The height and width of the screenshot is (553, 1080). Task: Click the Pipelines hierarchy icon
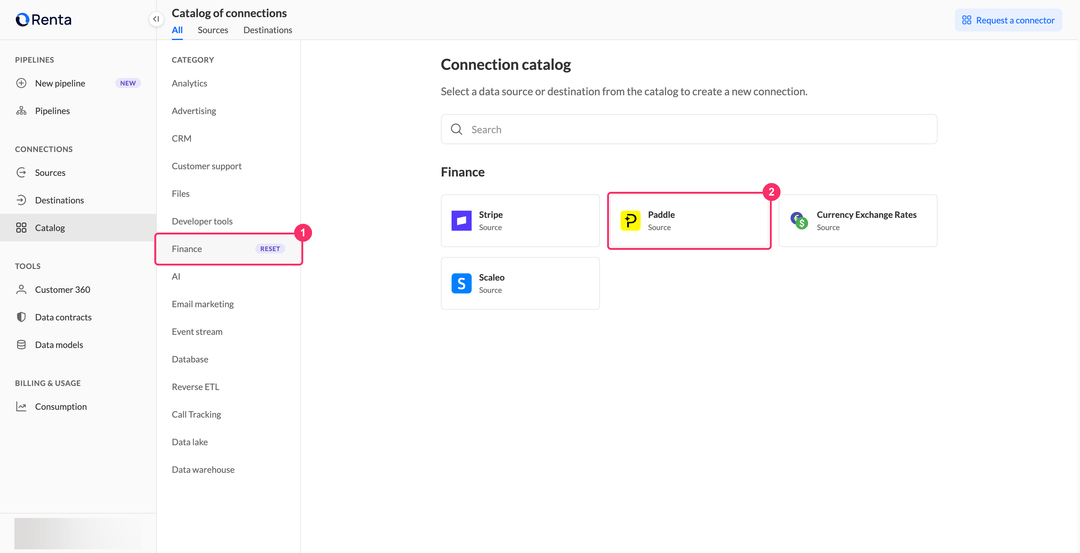21,111
